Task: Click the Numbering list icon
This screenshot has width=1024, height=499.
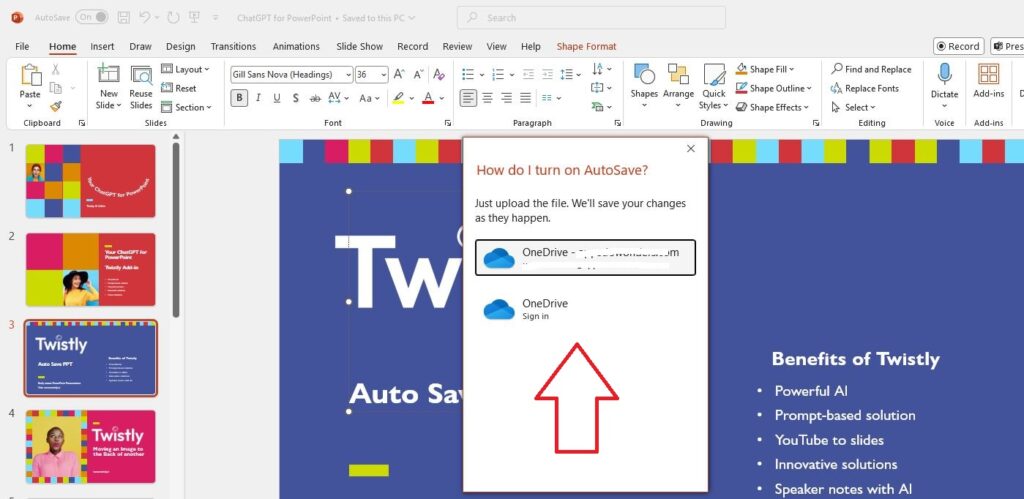Action: pyautogui.click(x=498, y=74)
